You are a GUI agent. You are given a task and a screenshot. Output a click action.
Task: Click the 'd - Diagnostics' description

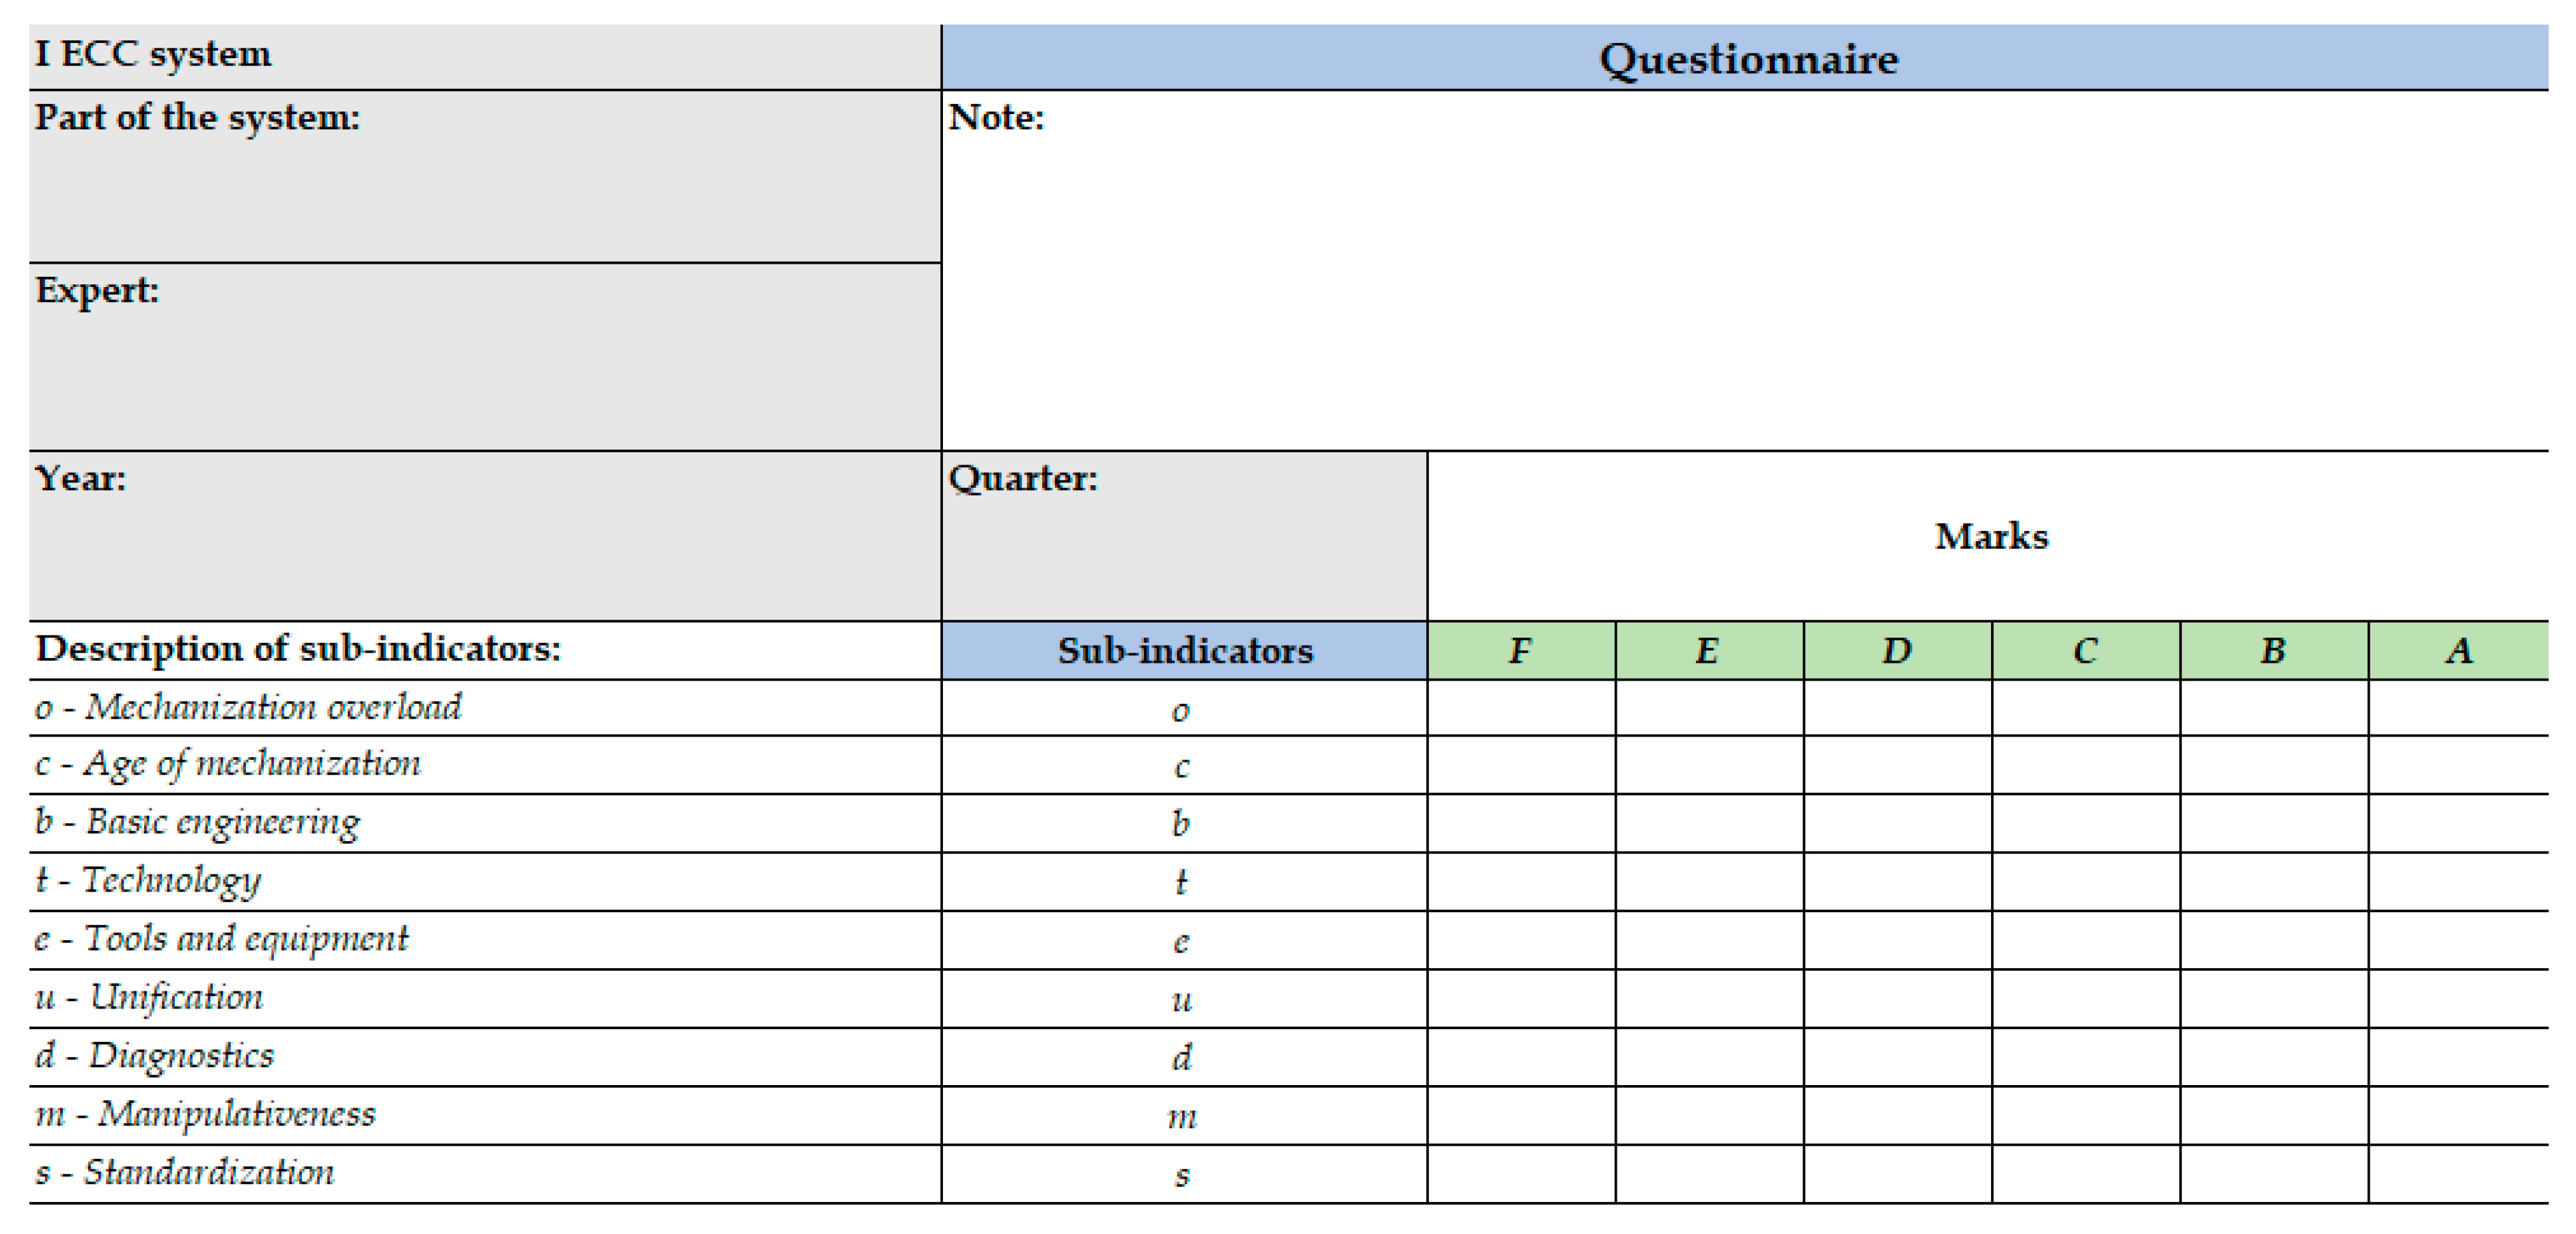point(155,1056)
